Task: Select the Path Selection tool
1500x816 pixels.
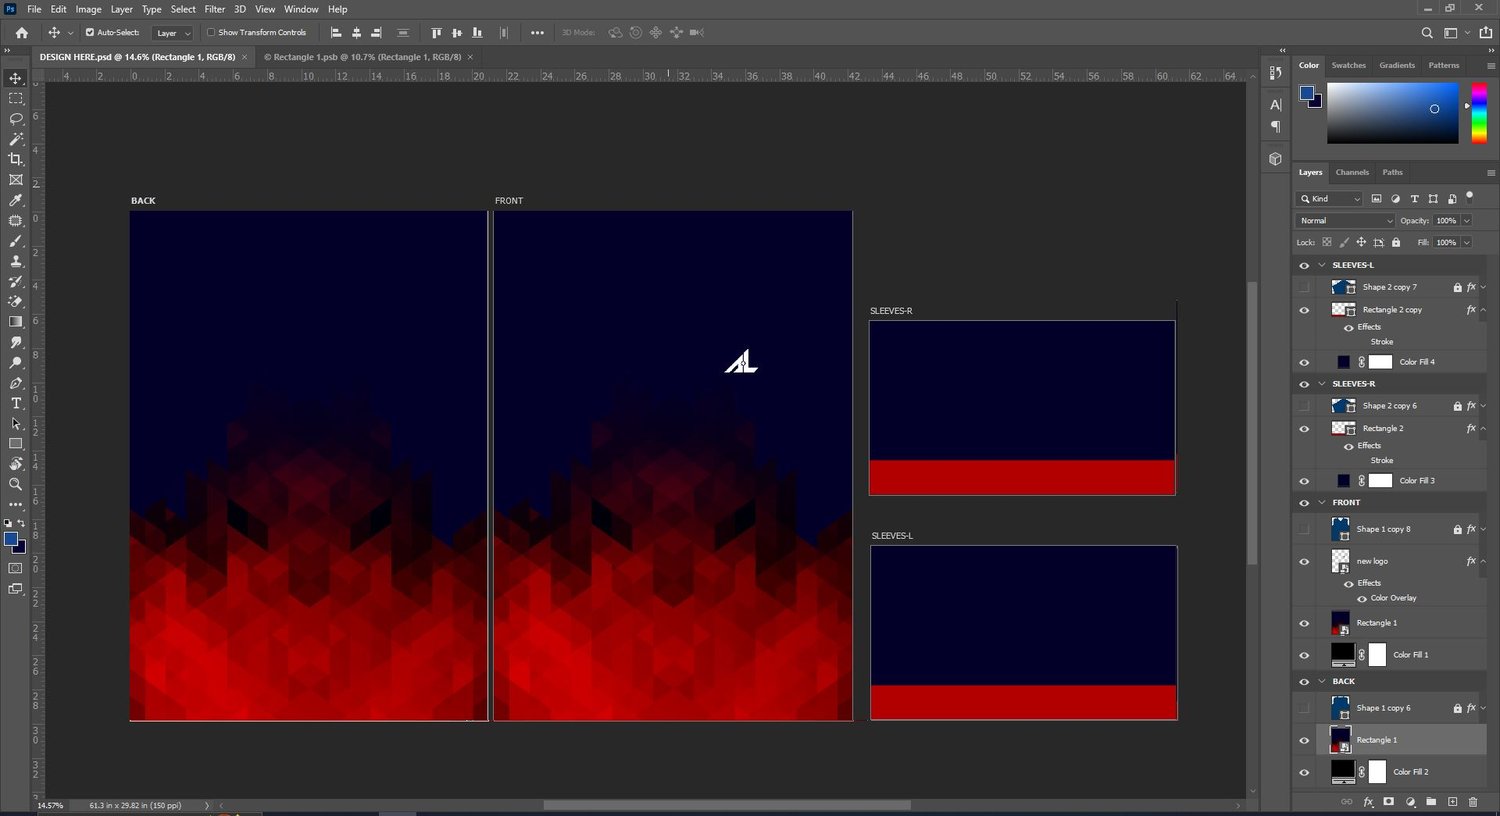Action: [x=15, y=423]
